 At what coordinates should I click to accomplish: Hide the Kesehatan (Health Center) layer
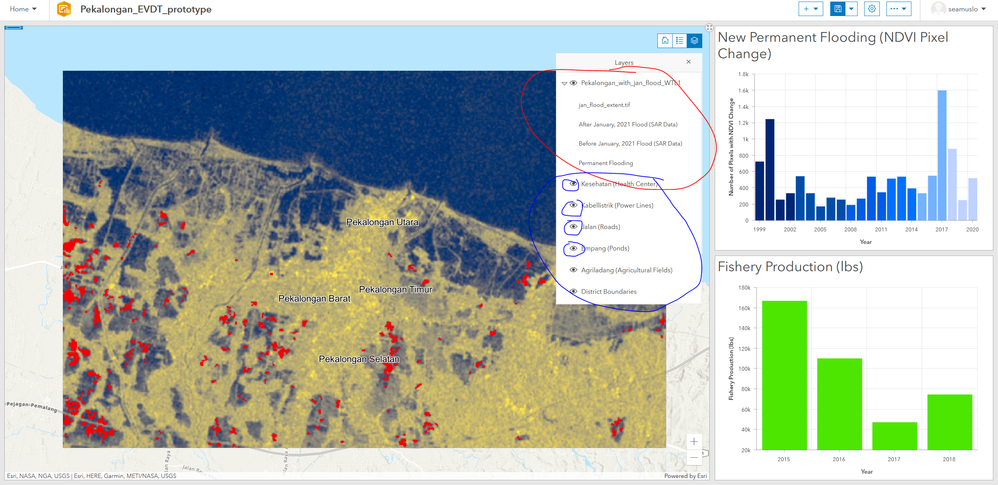pyautogui.click(x=573, y=184)
